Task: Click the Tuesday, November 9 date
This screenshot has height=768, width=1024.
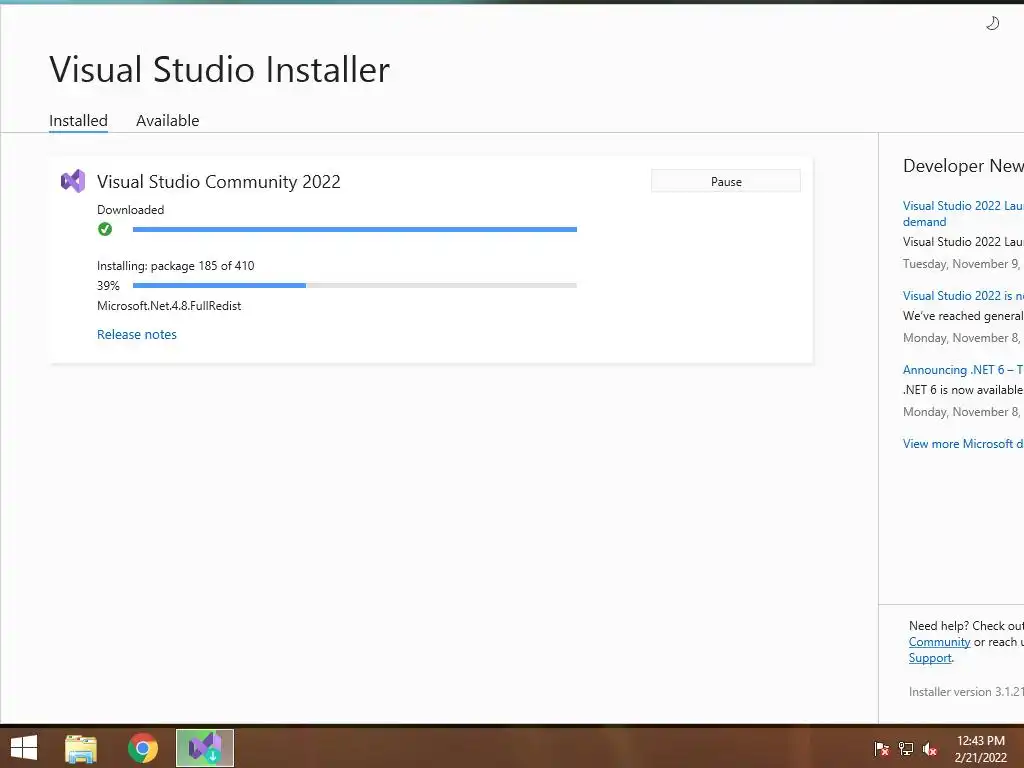Action: 963,264
